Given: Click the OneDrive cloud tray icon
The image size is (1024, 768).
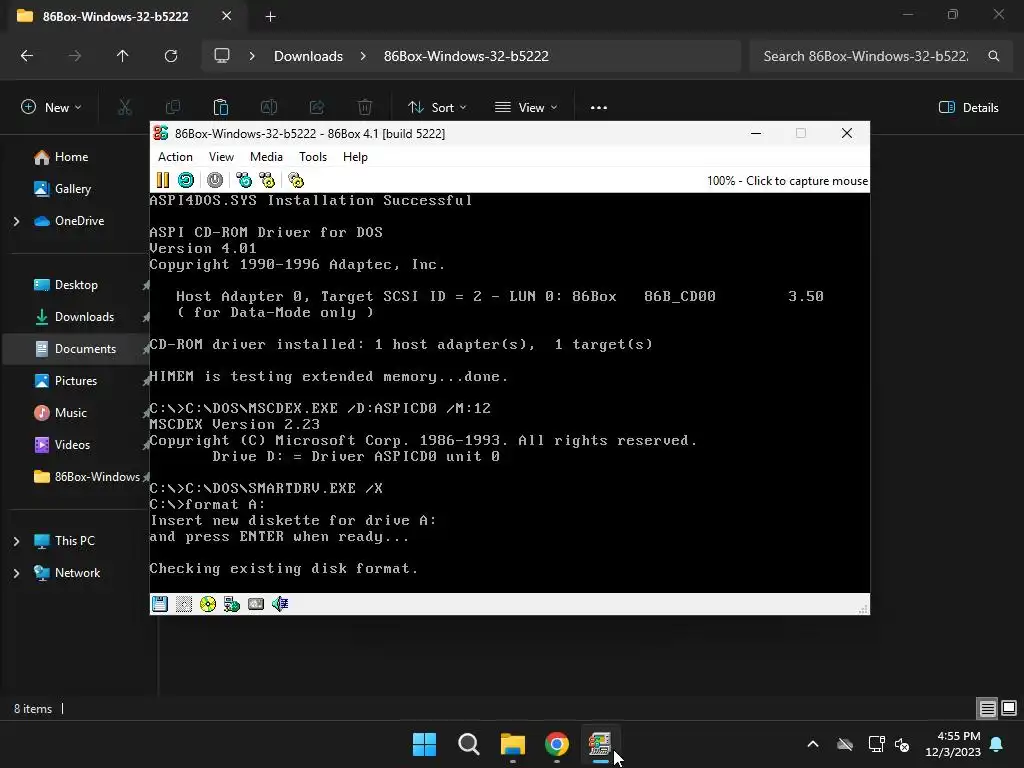Looking at the screenshot, I should coord(845,744).
